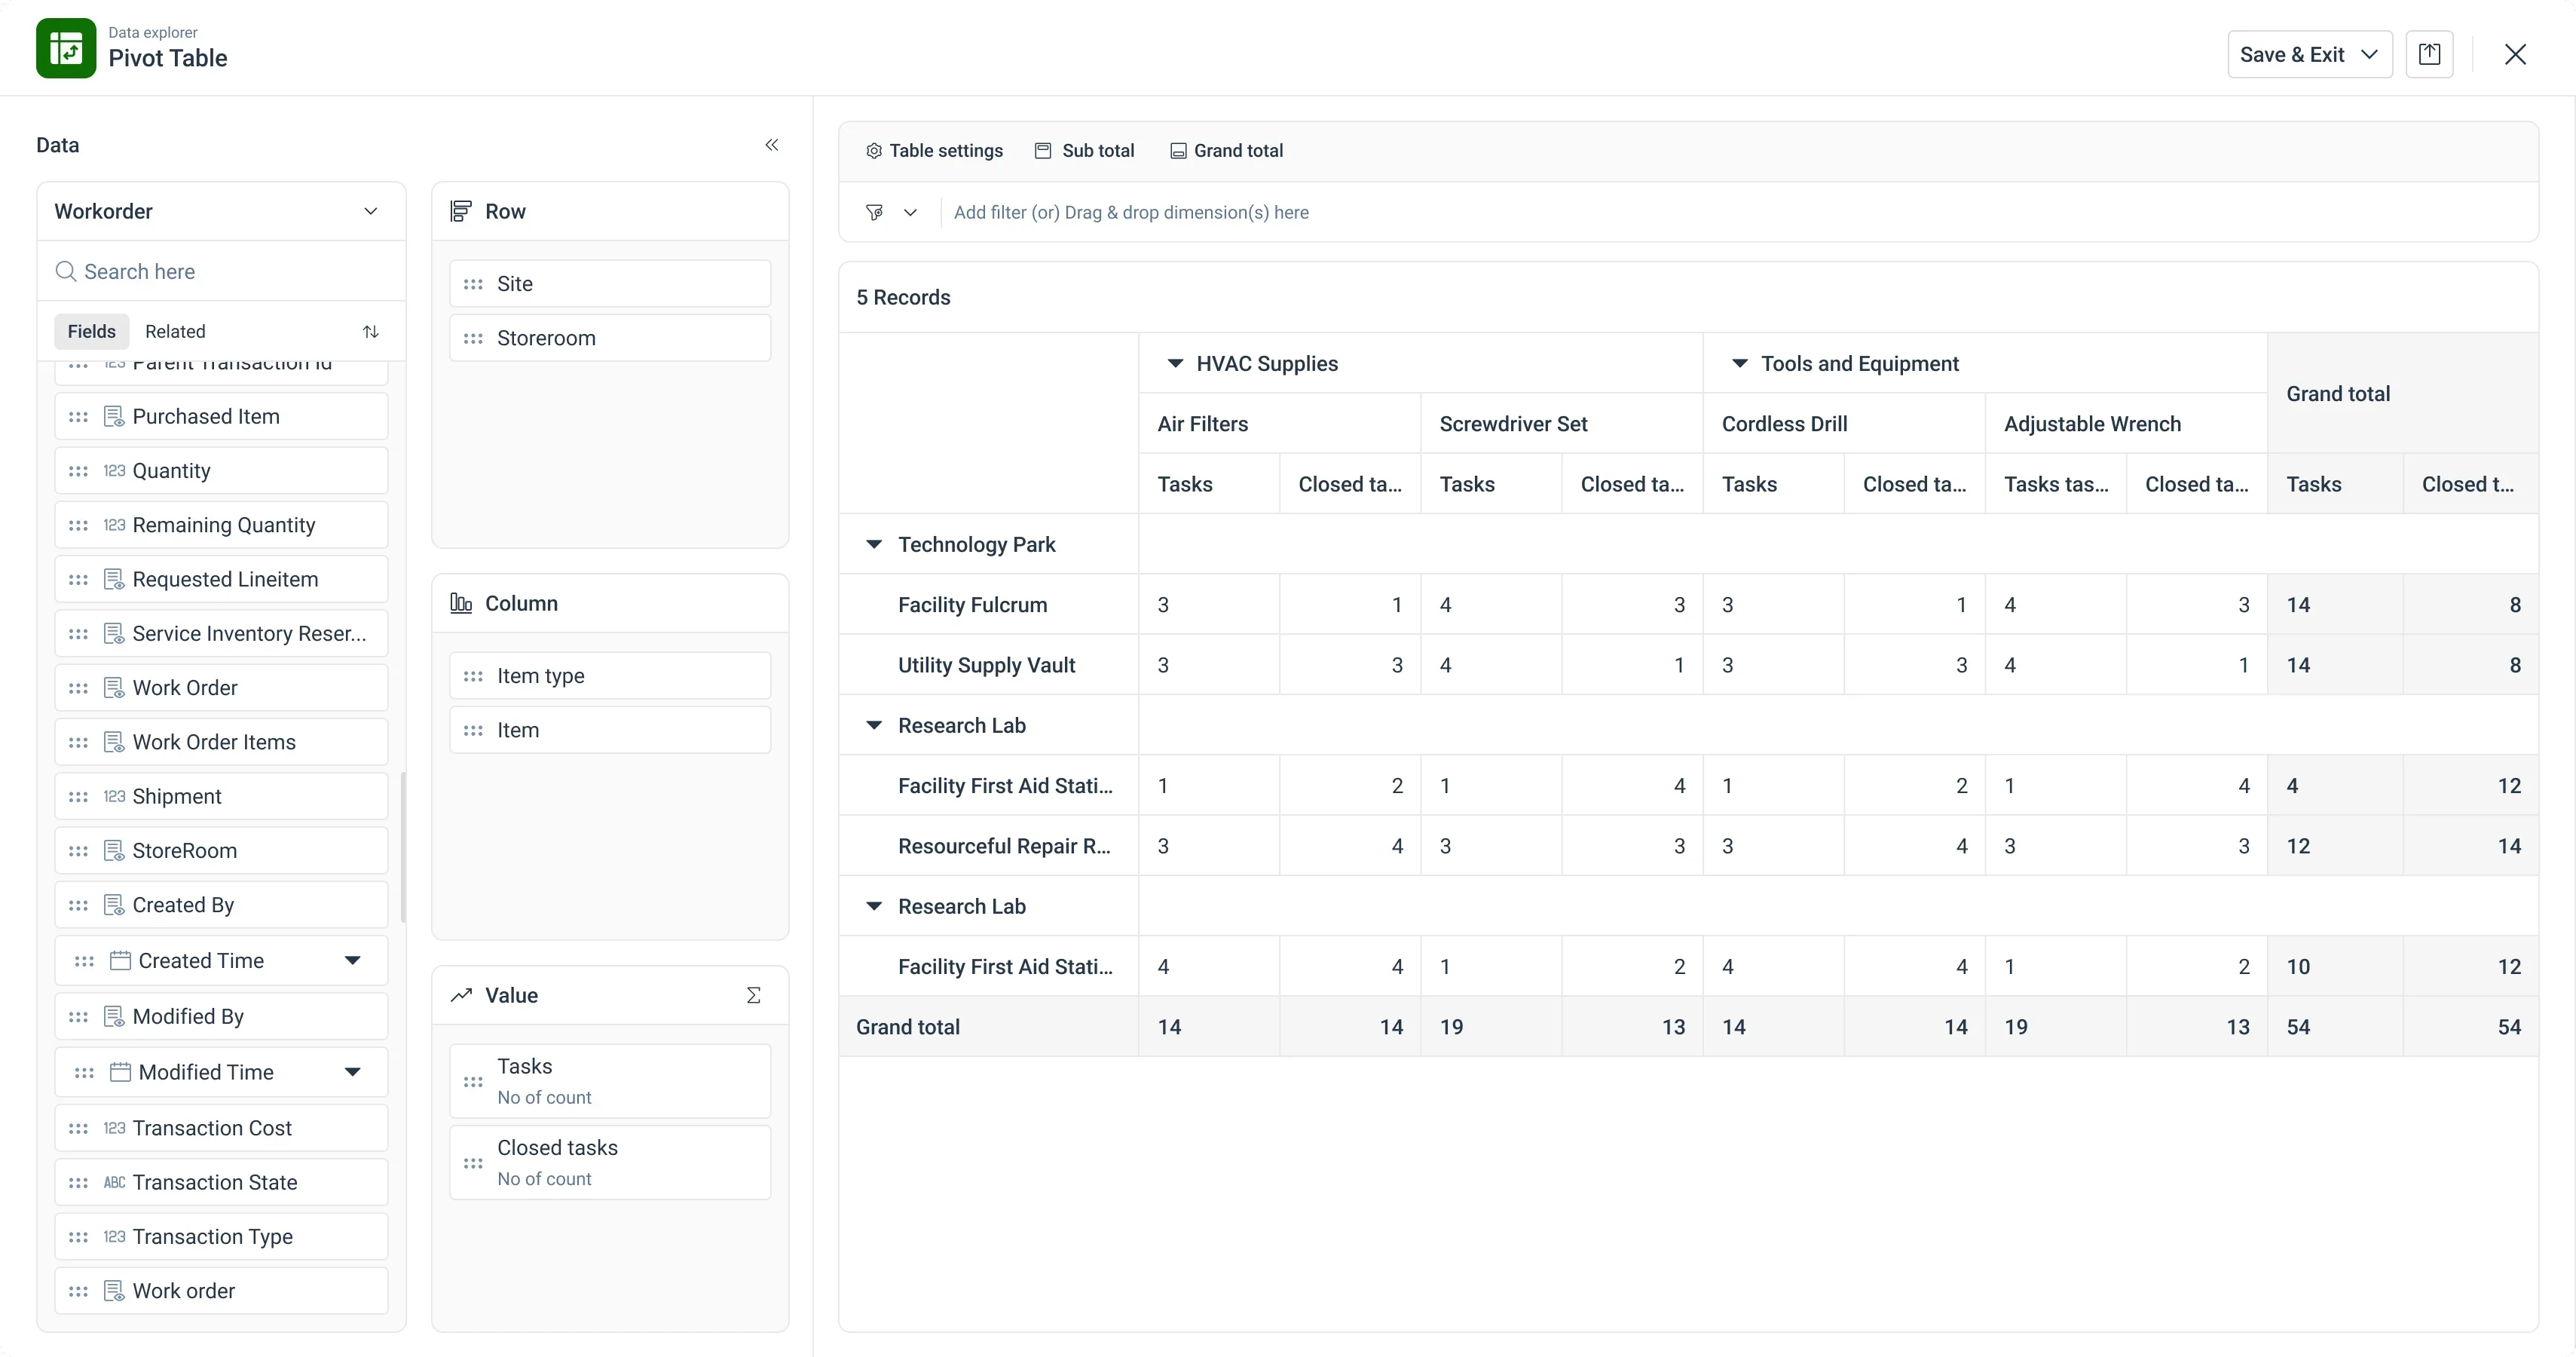Collapse the HVAC Supplies column group
Viewport: 2576px width, 1357px height.
(x=1176, y=363)
